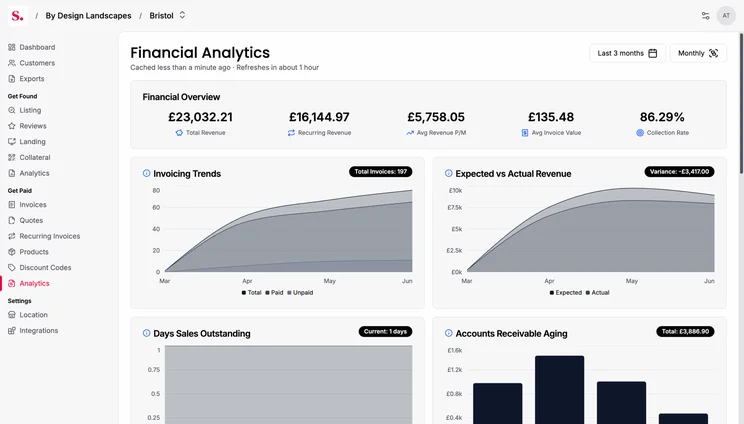Open the settings sliders icon top right
This screenshot has height=424, width=744.
(706, 16)
